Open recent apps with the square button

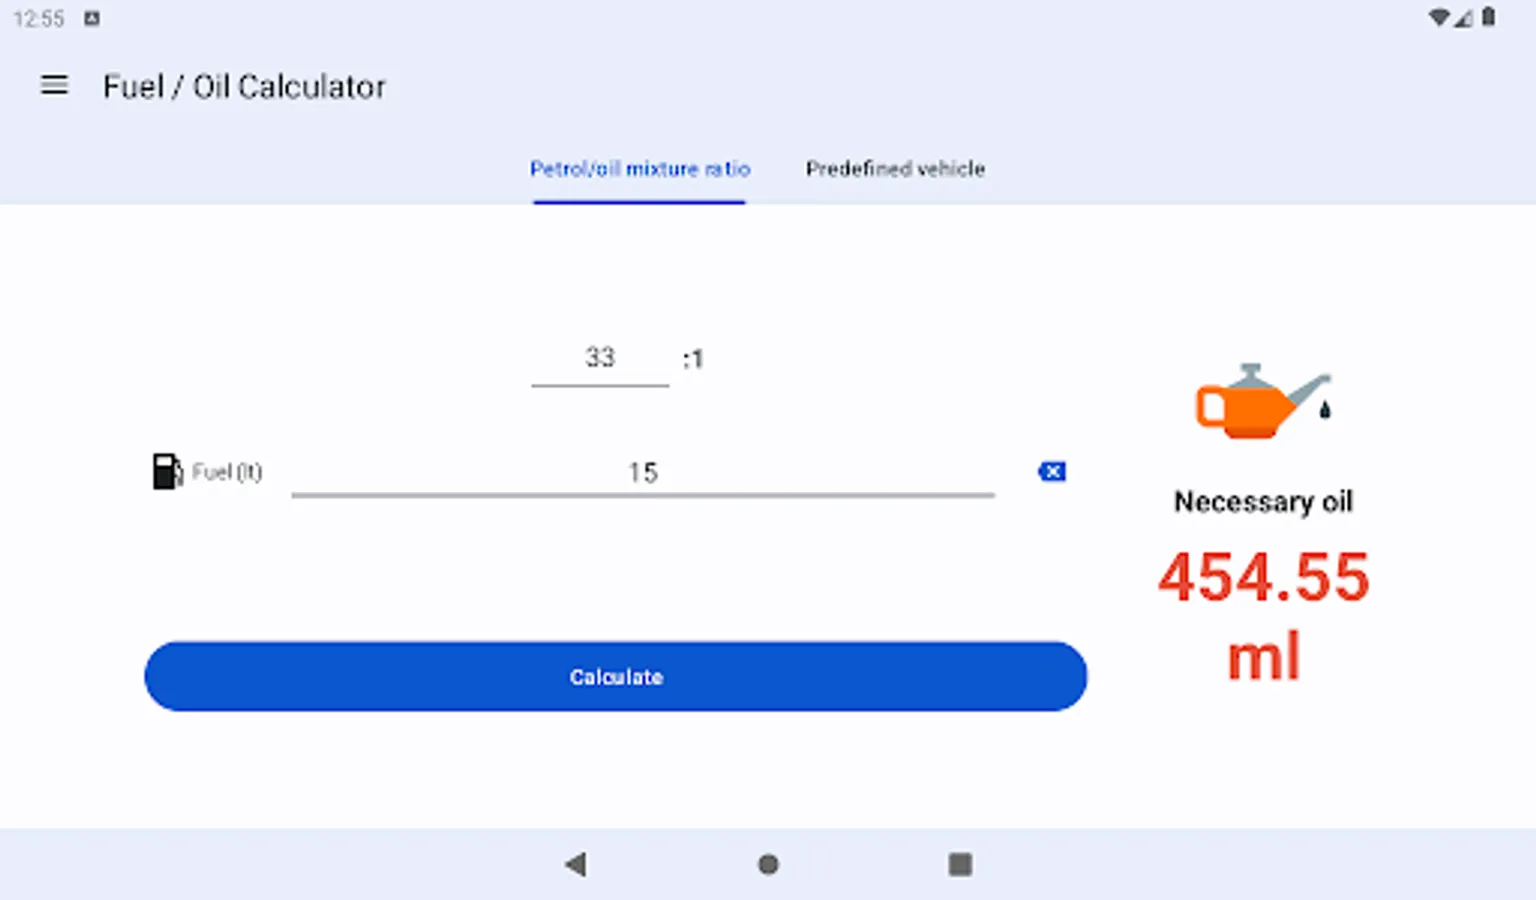[960, 864]
